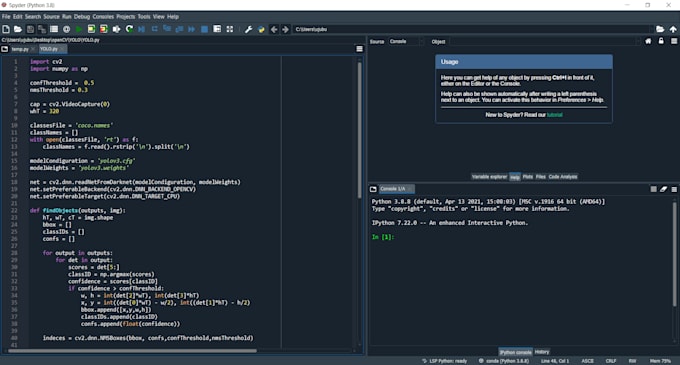The width and height of the screenshot is (680, 365).
Task: Click the interrupt kernel square icon in console
Action: coord(654,189)
